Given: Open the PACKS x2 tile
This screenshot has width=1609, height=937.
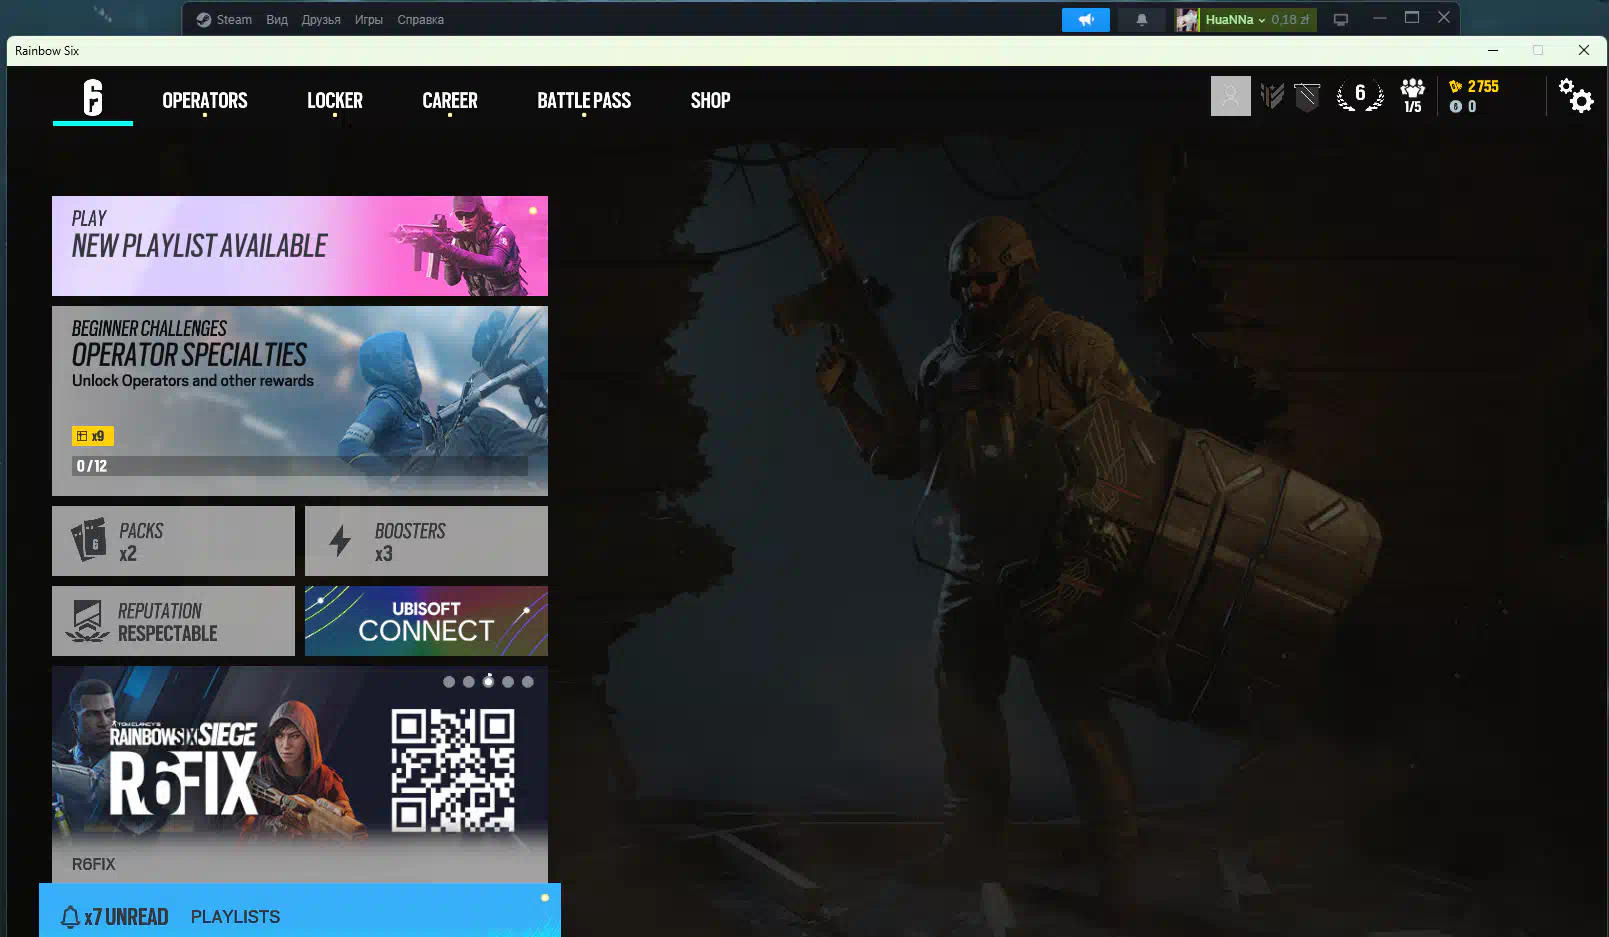Looking at the screenshot, I should pos(173,541).
